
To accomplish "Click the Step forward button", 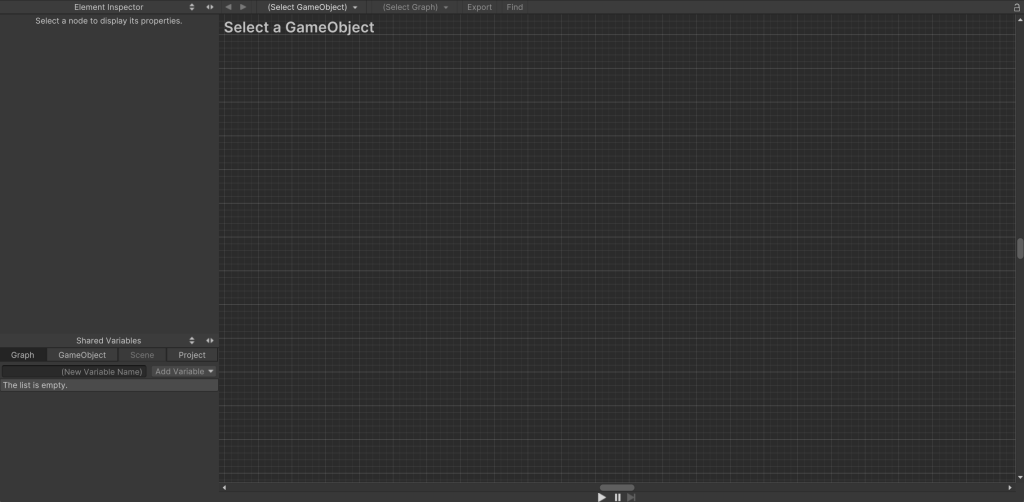I will pyautogui.click(x=631, y=497).
